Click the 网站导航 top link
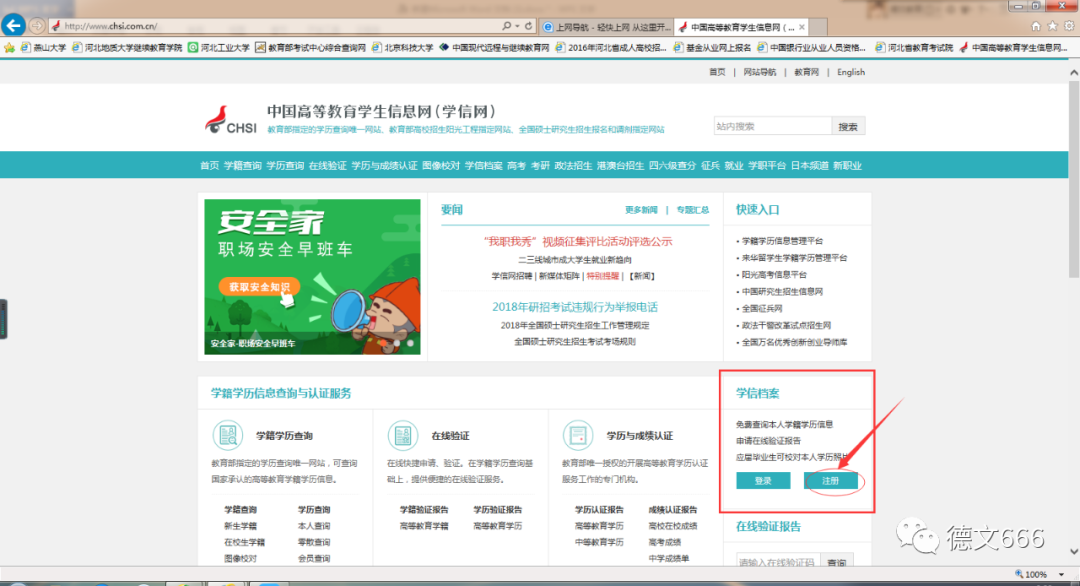 [760, 72]
